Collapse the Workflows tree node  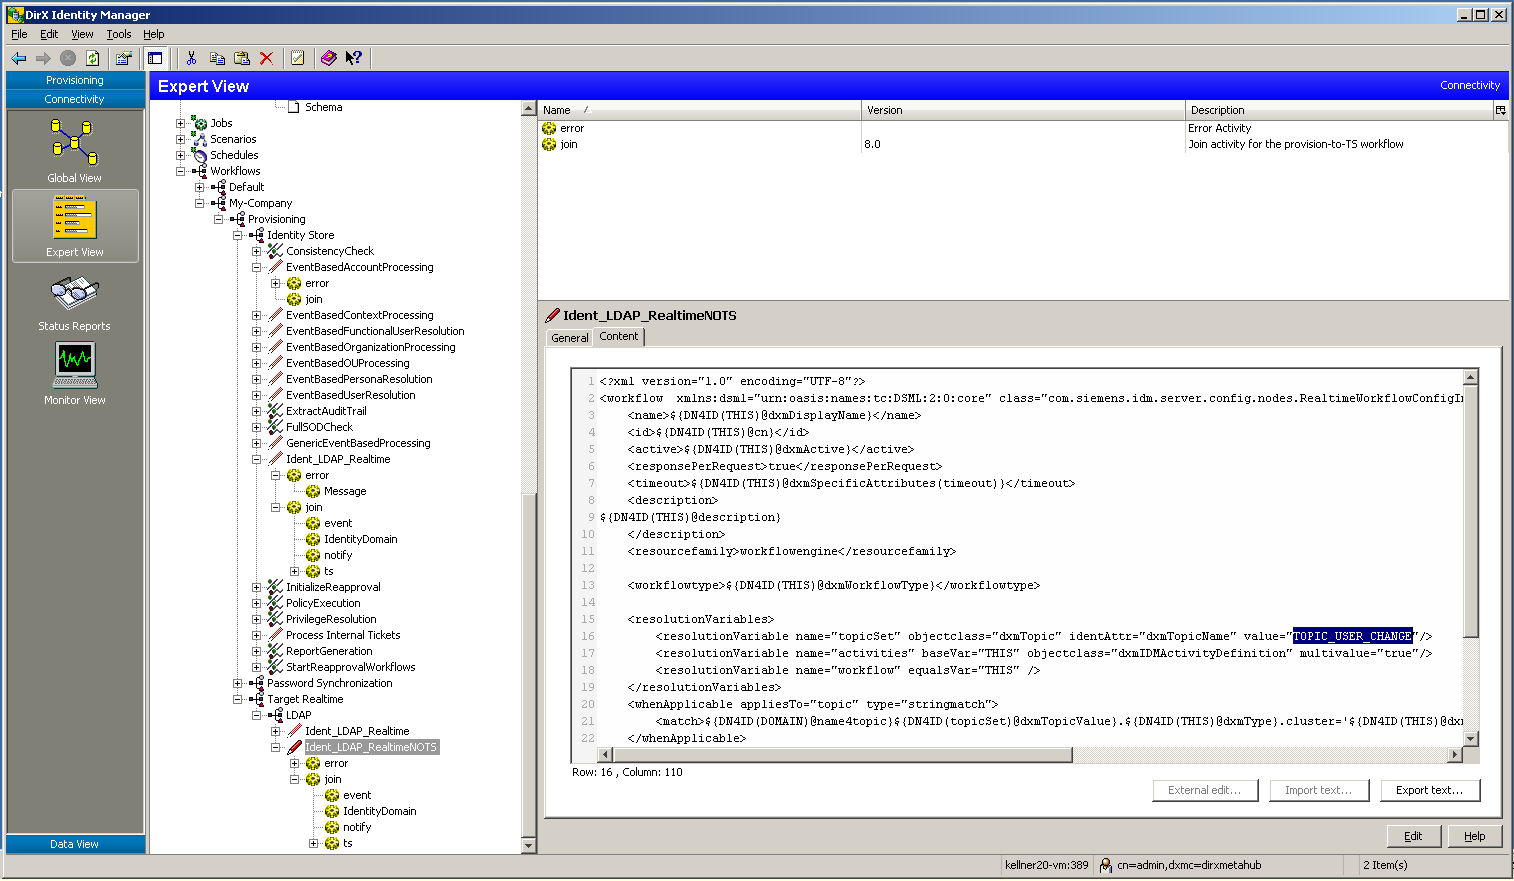[181, 171]
